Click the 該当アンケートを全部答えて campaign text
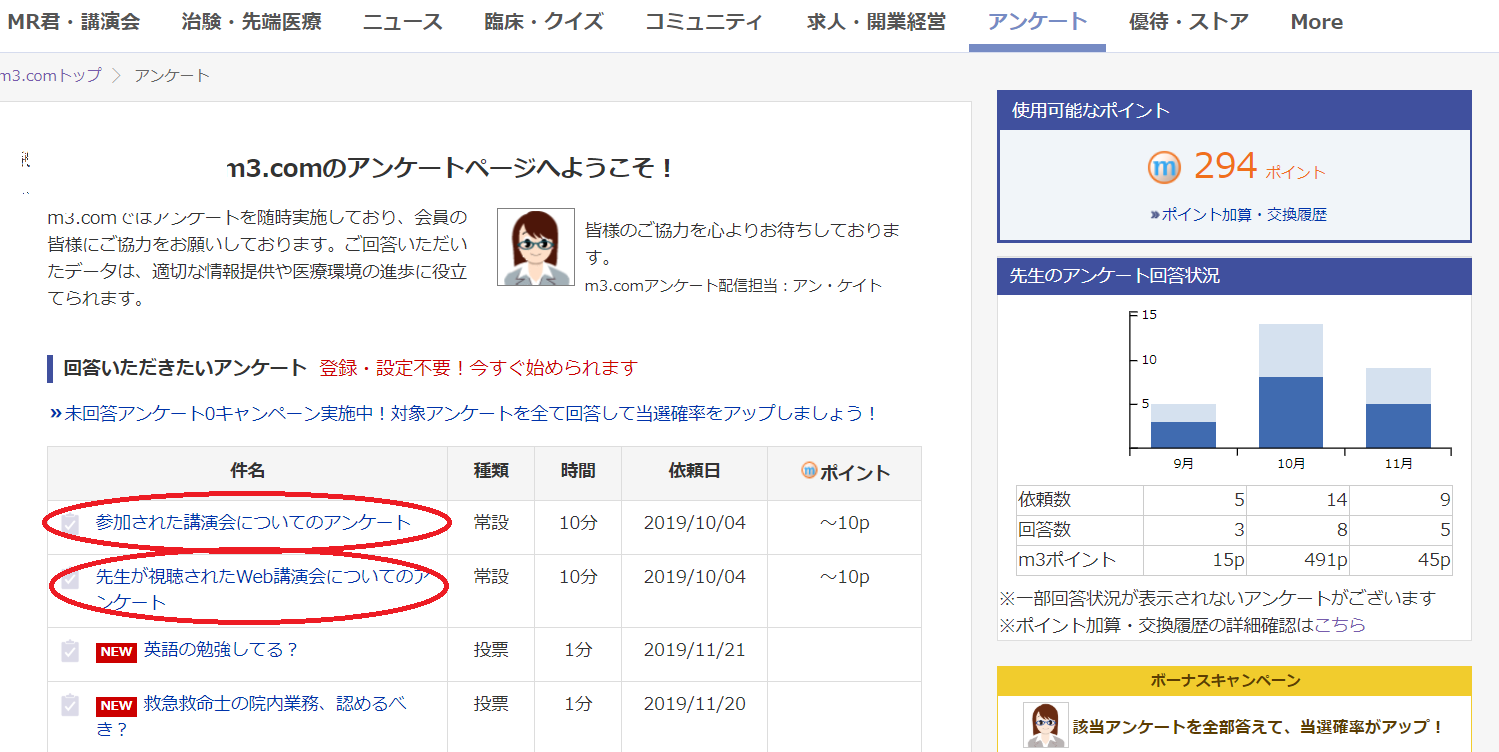 tap(1258, 727)
